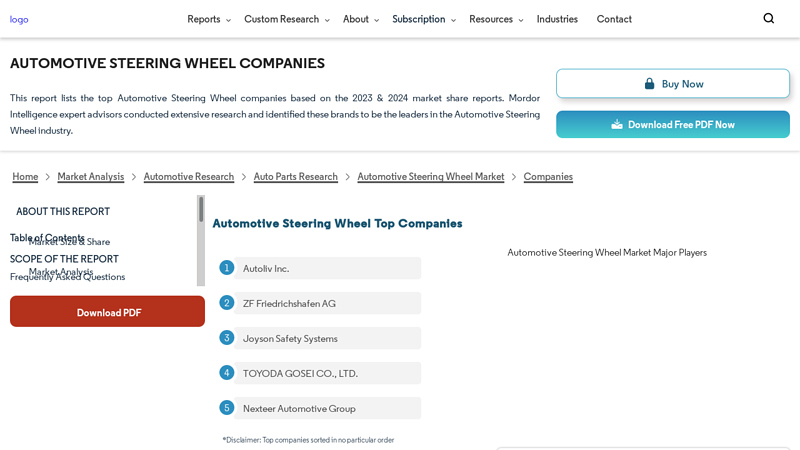This screenshot has width=800, height=450.
Task: Open the Custom Research menu
Action: point(281,19)
